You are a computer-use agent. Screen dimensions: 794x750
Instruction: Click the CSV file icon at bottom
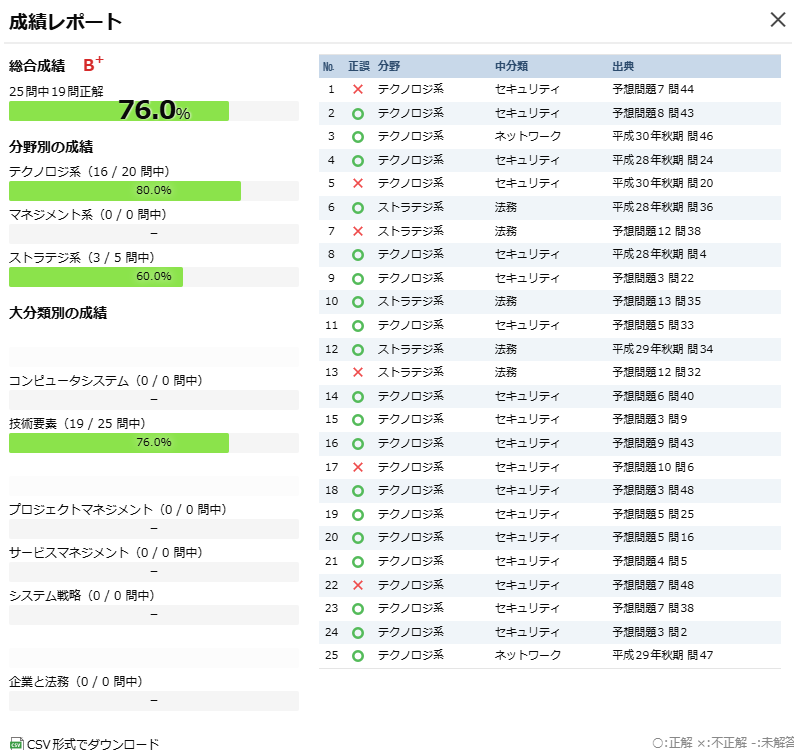point(16,743)
